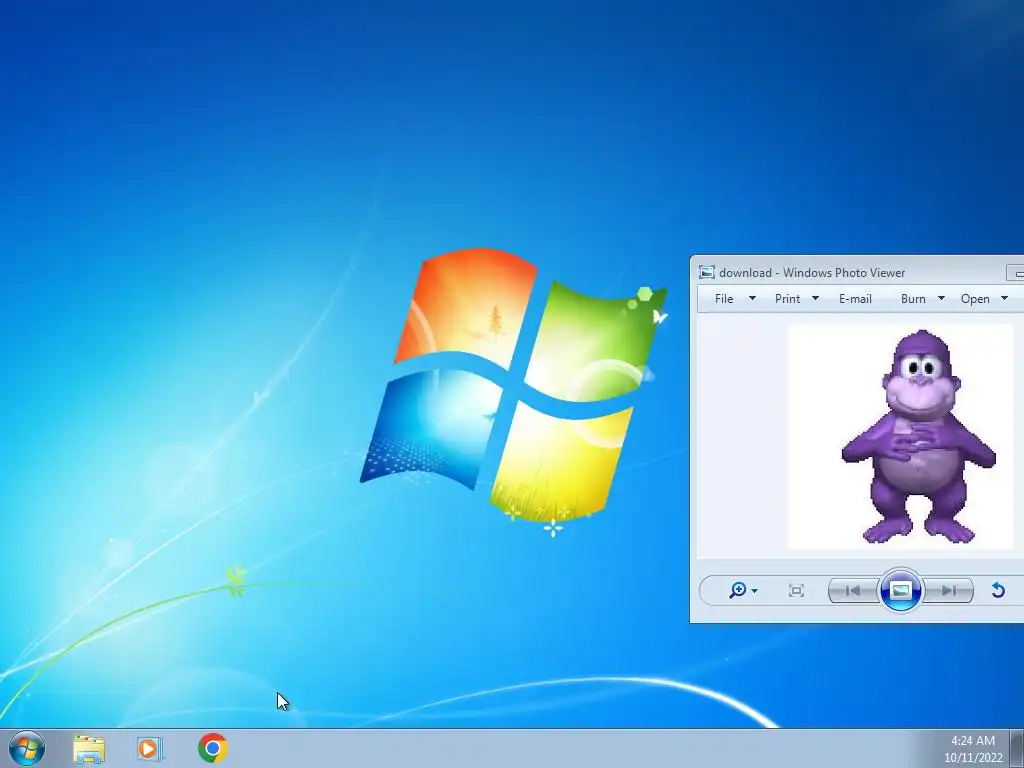
Task: Rotate the image counterclockwise
Action: (x=998, y=590)
